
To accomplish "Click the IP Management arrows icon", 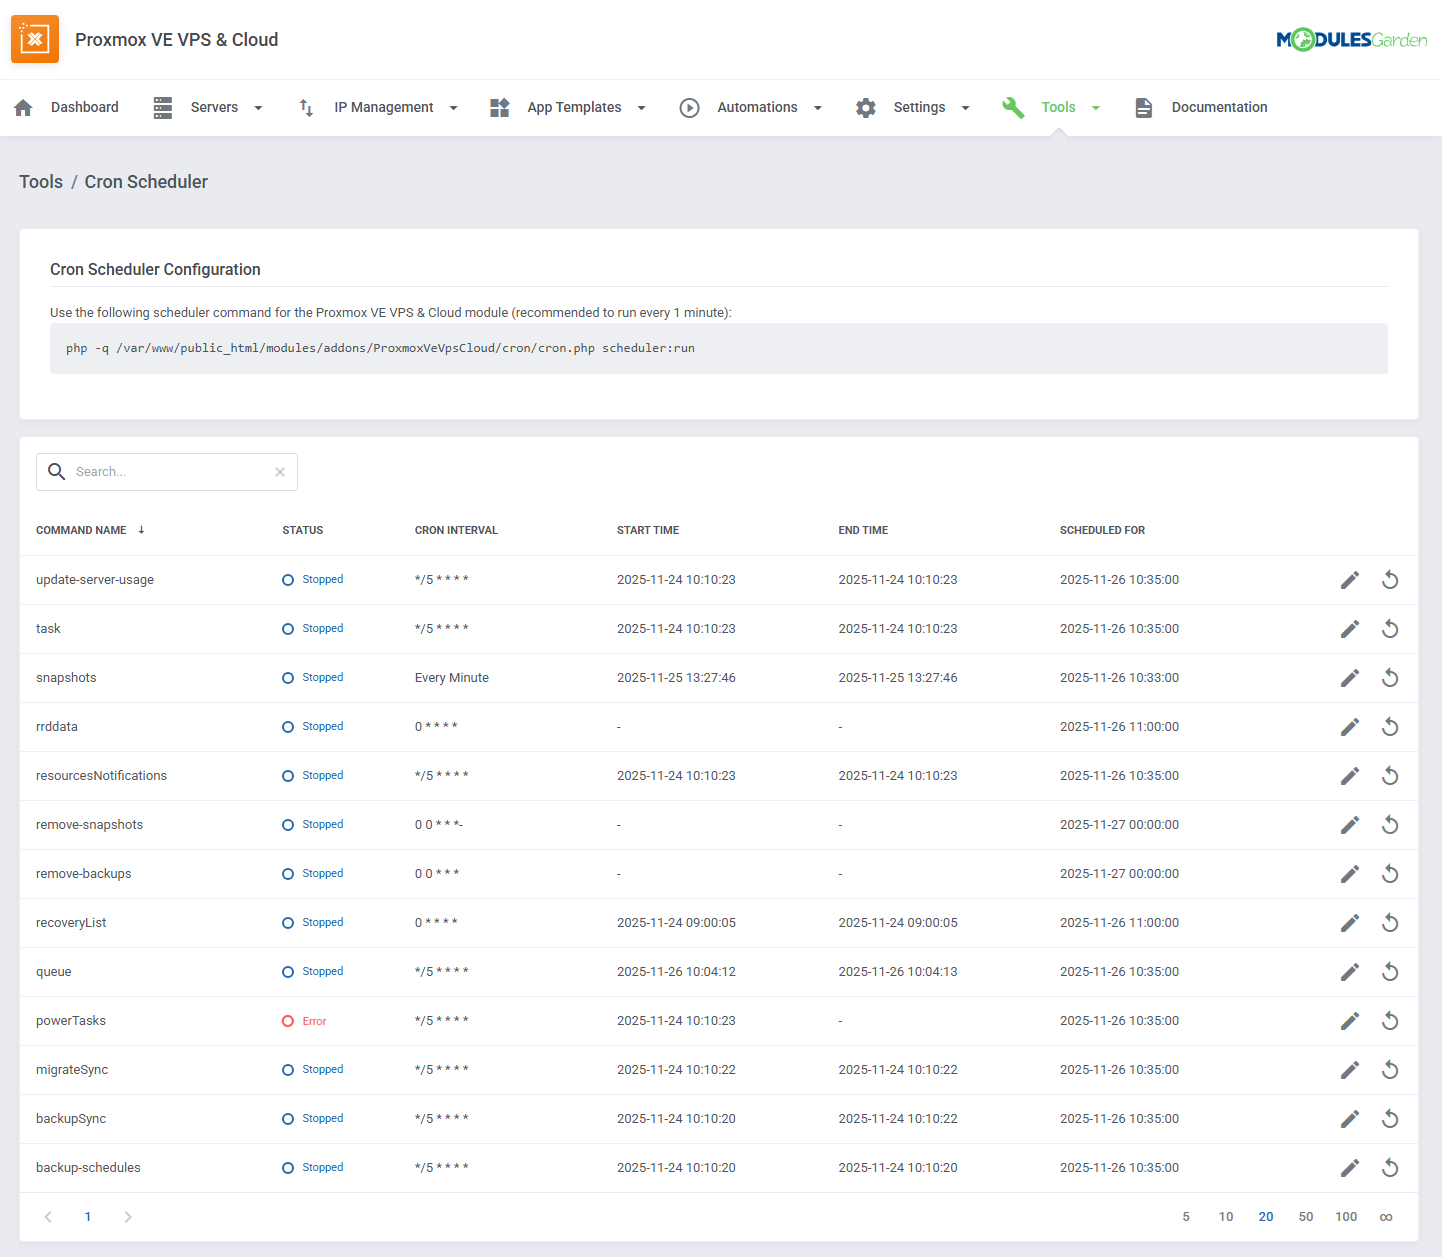I will [x=307, y=107].
